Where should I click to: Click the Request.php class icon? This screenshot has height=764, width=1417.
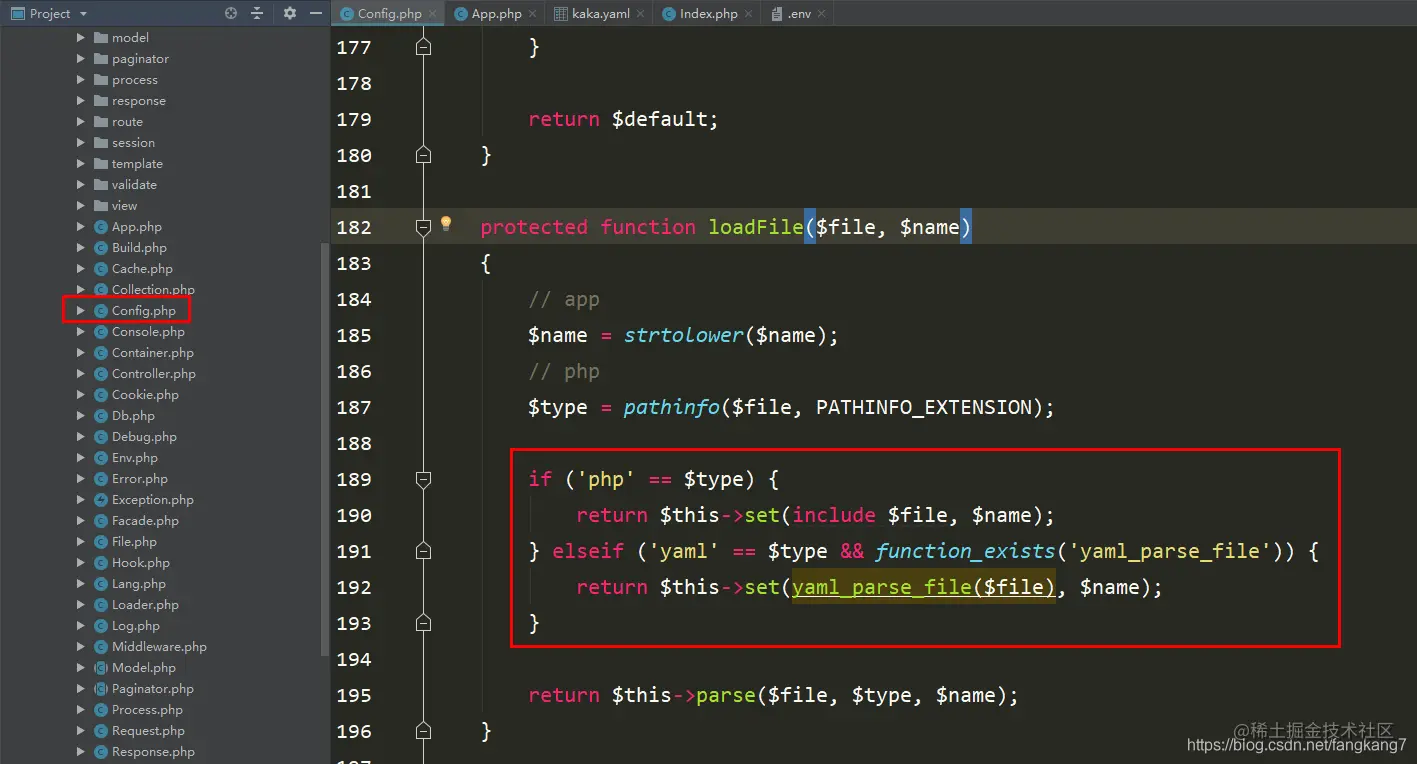coord(101,731)
